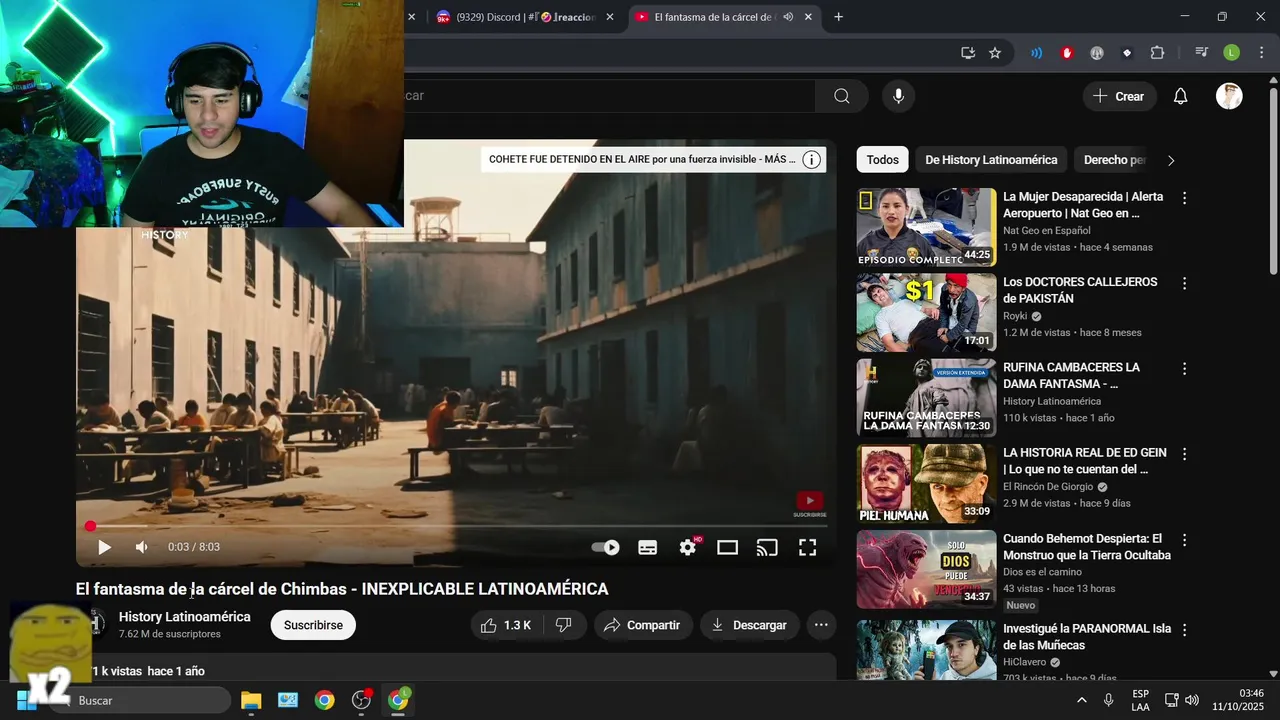This screenshot has height=720, width=1280.
Task: Open Chrome three-dot menu
Action: 1261,53
